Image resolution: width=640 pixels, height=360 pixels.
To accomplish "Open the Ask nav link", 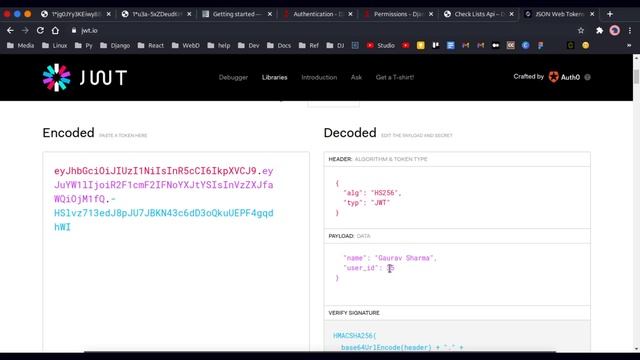I will point(356,77).
